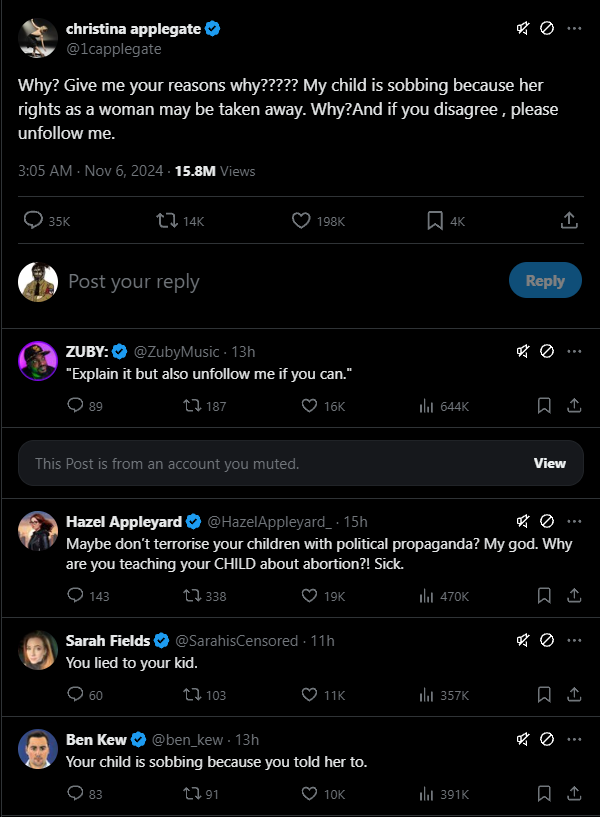This screenshot has width=600, height=817.
Task: Reply to christina applegate's main post
Action: (33, 221)
